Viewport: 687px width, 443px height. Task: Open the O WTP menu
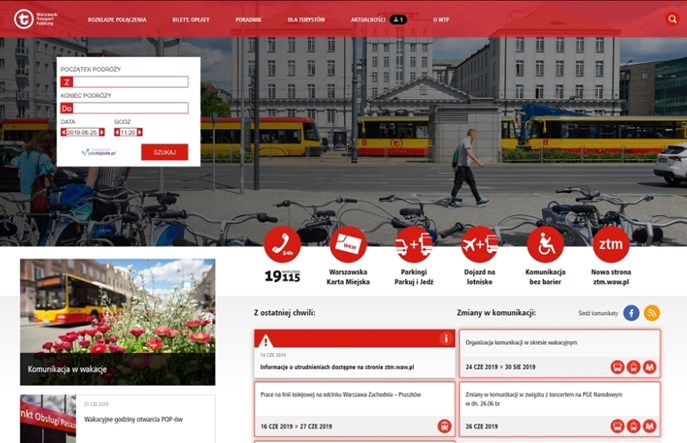(x=441, y=20)
